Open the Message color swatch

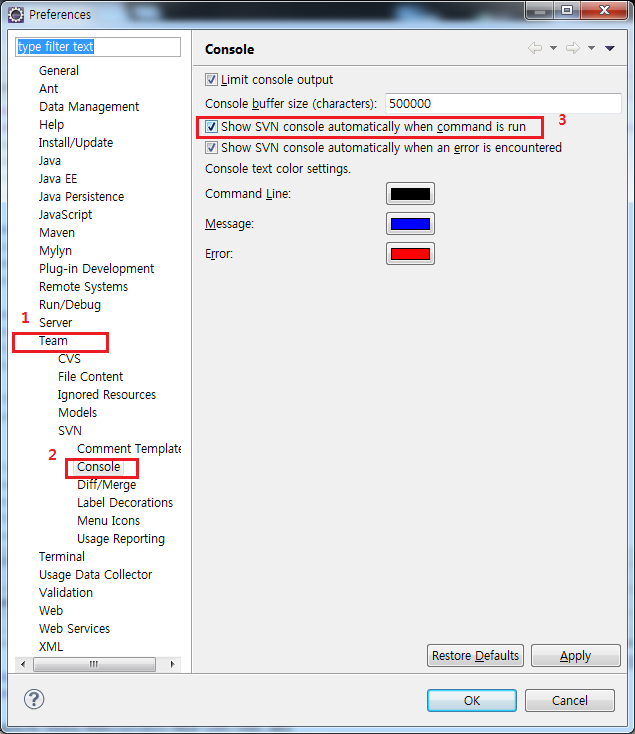pos(410,224)
